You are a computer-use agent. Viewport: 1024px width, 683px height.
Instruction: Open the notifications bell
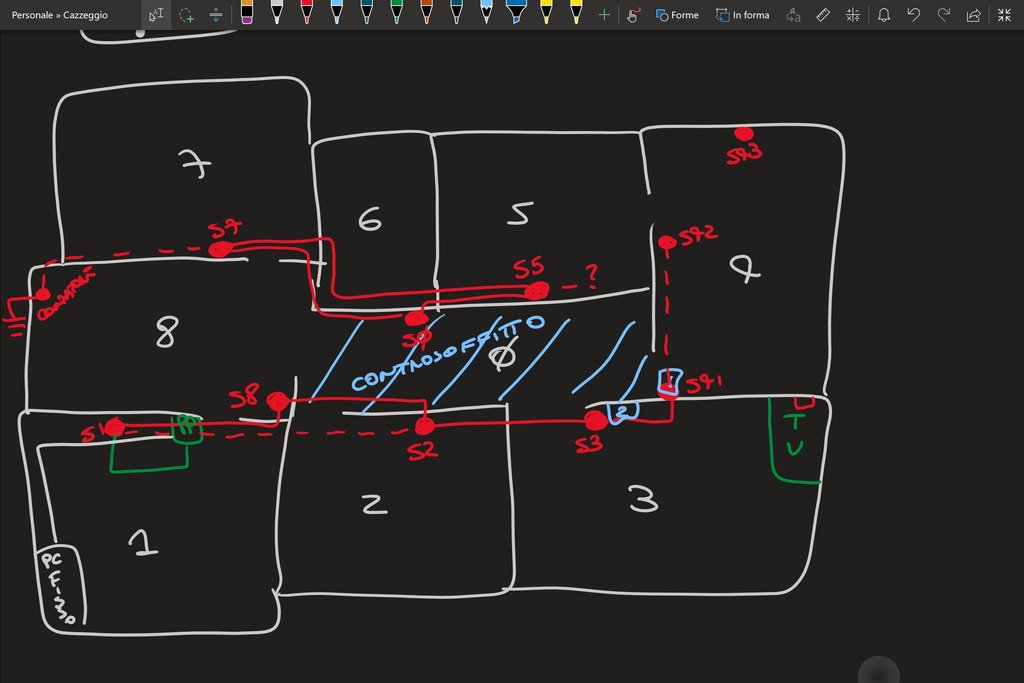click(x=884, y=15)
